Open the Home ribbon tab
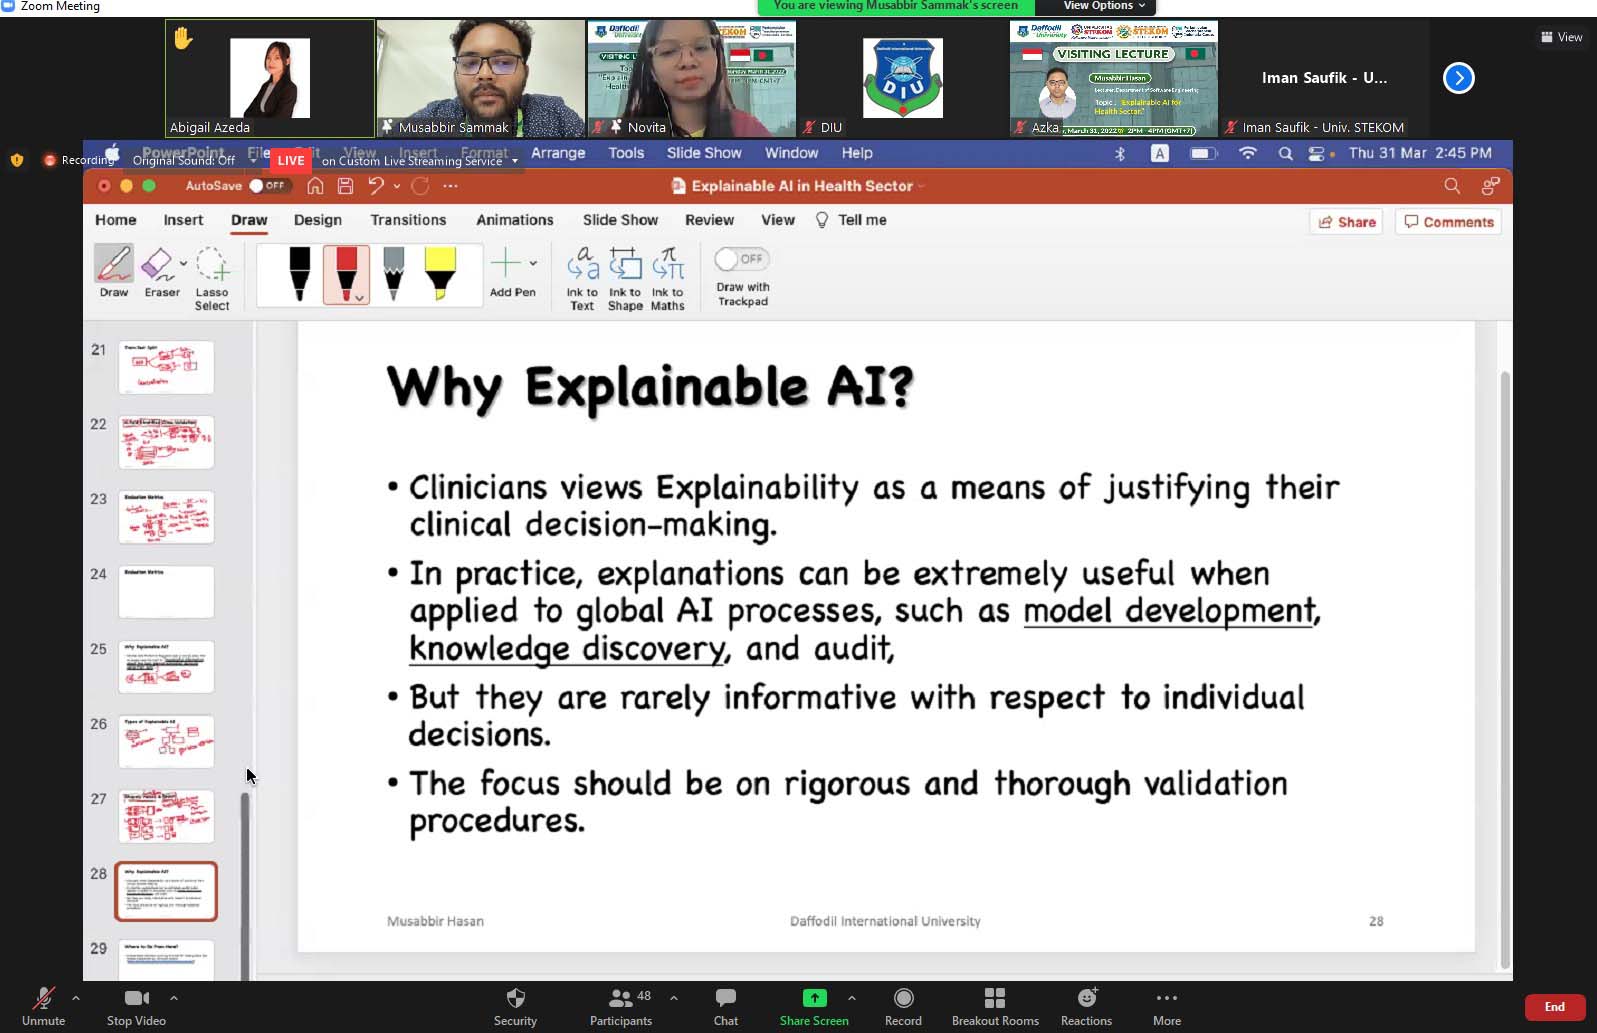Image resolution: width=1597 pixels, height=1033 pixels. coord(116,220)
